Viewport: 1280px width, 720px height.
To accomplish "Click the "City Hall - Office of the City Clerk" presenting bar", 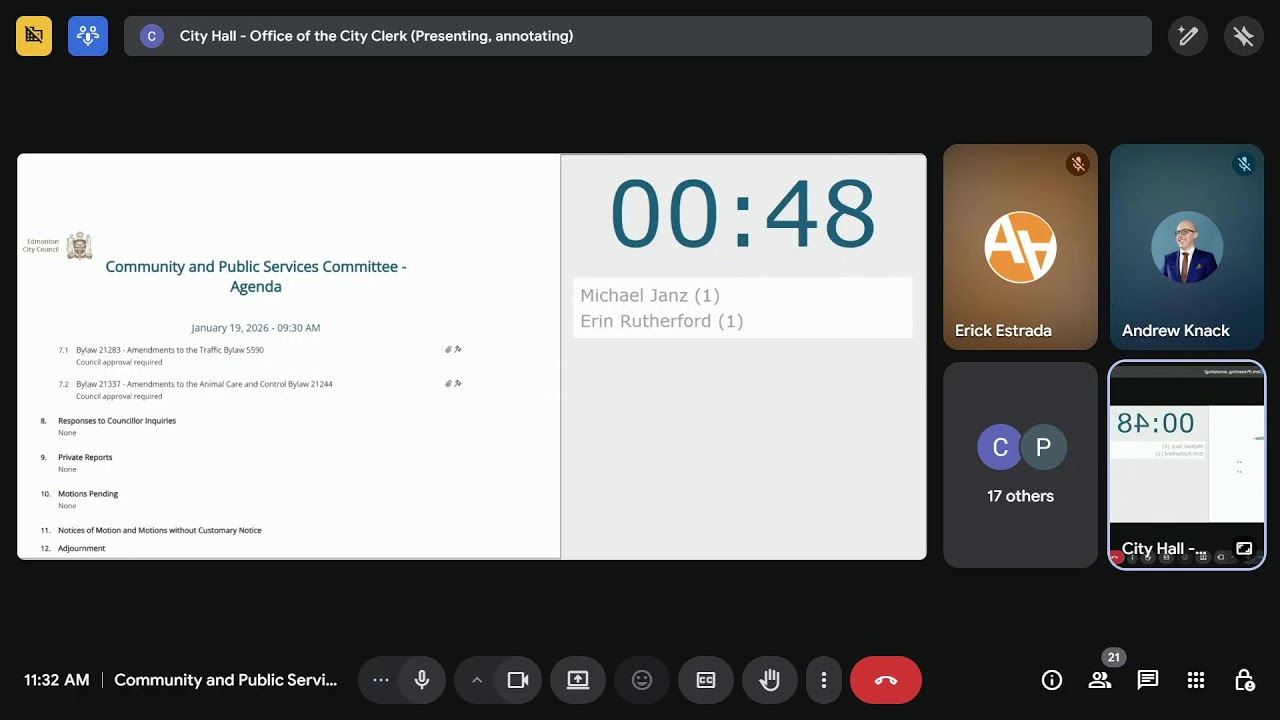I will (x=638, y=36).
